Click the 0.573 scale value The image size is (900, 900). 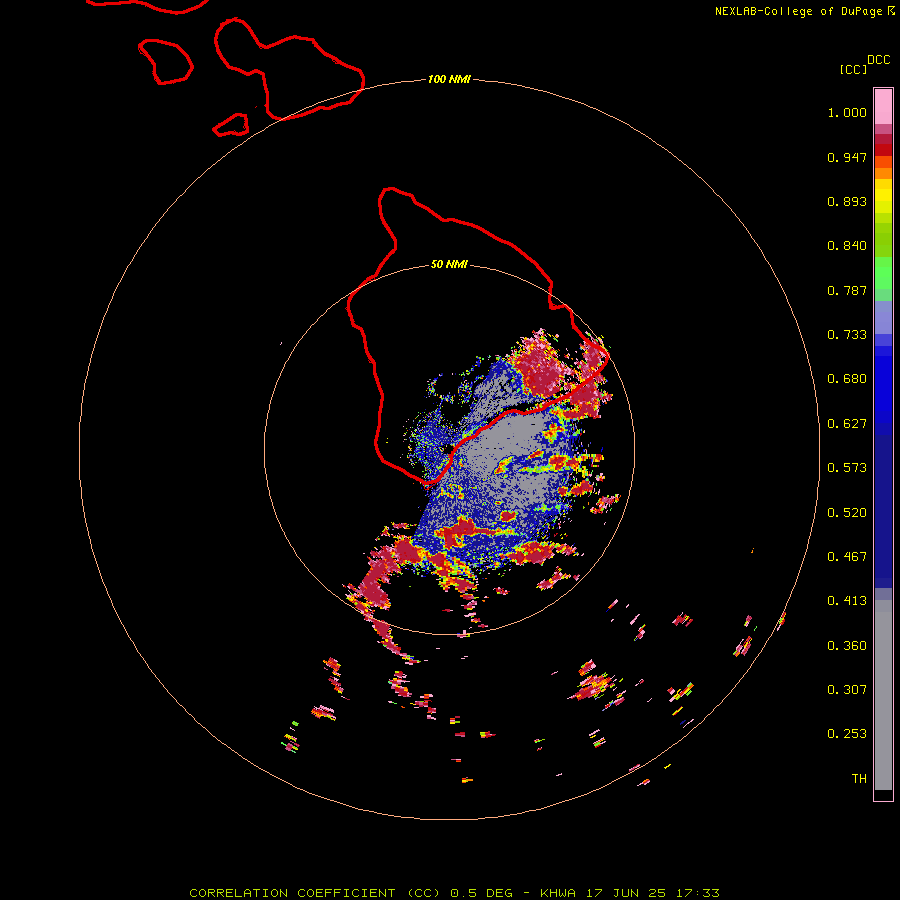847,468
